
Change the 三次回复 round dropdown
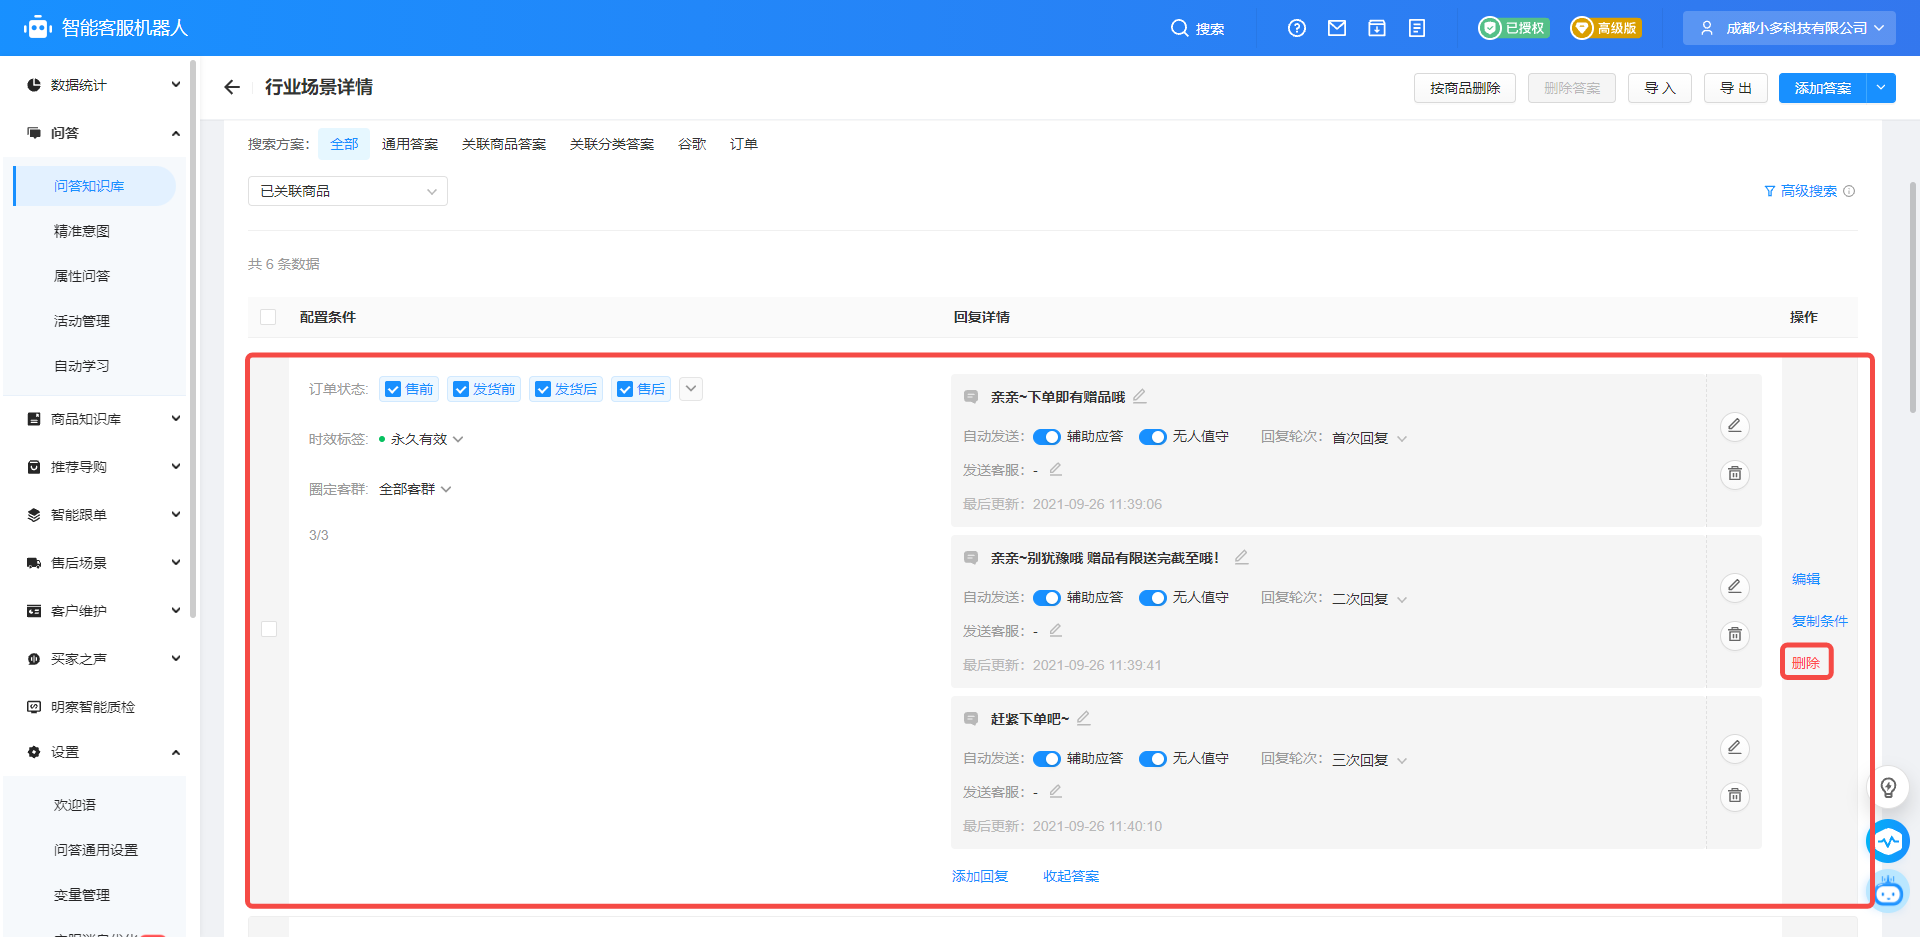coord(1369,760)
